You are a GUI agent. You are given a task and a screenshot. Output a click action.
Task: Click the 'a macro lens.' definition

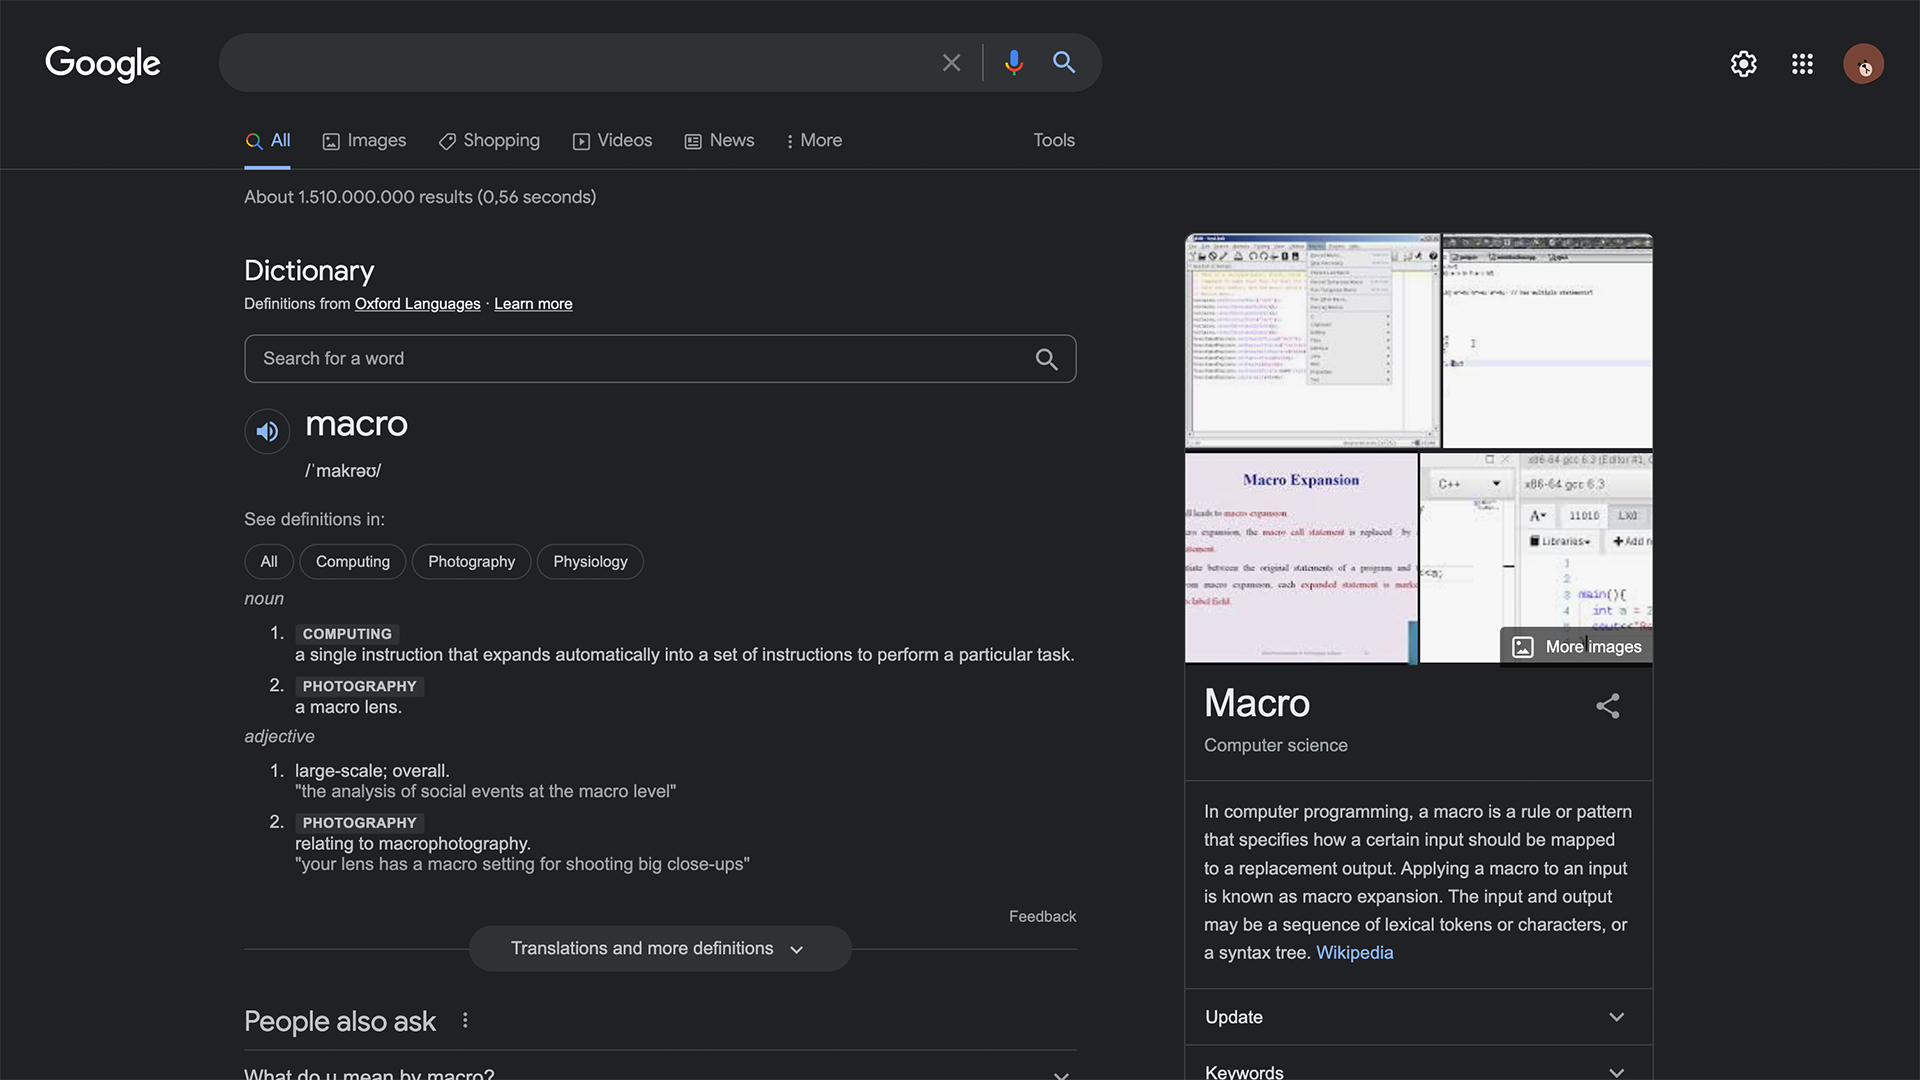[348, 708]
